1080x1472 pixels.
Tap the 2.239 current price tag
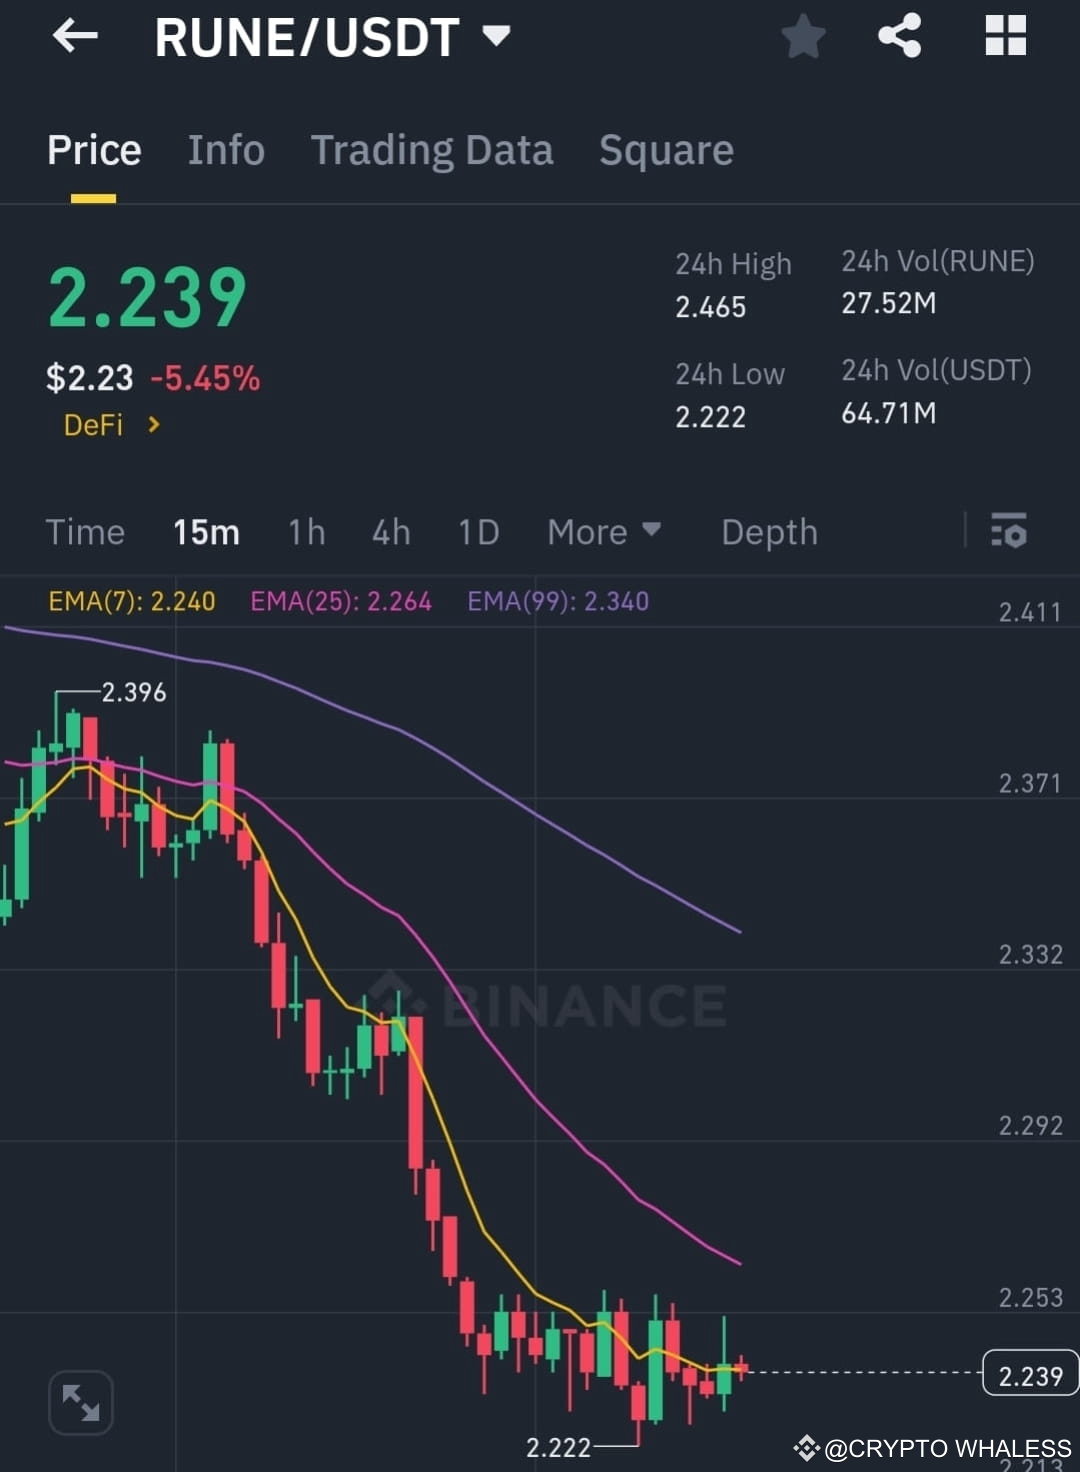1029,1374
